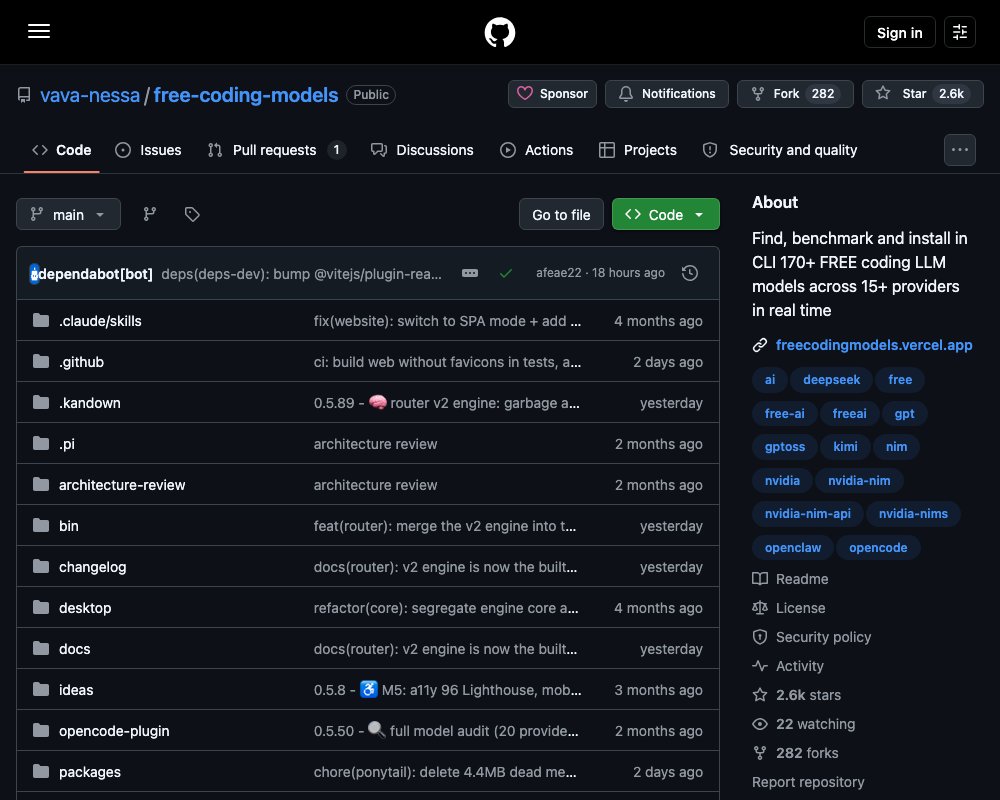Click Report repository link
This screenshot has width=1000, height=800.
click(x=808, y=782)
